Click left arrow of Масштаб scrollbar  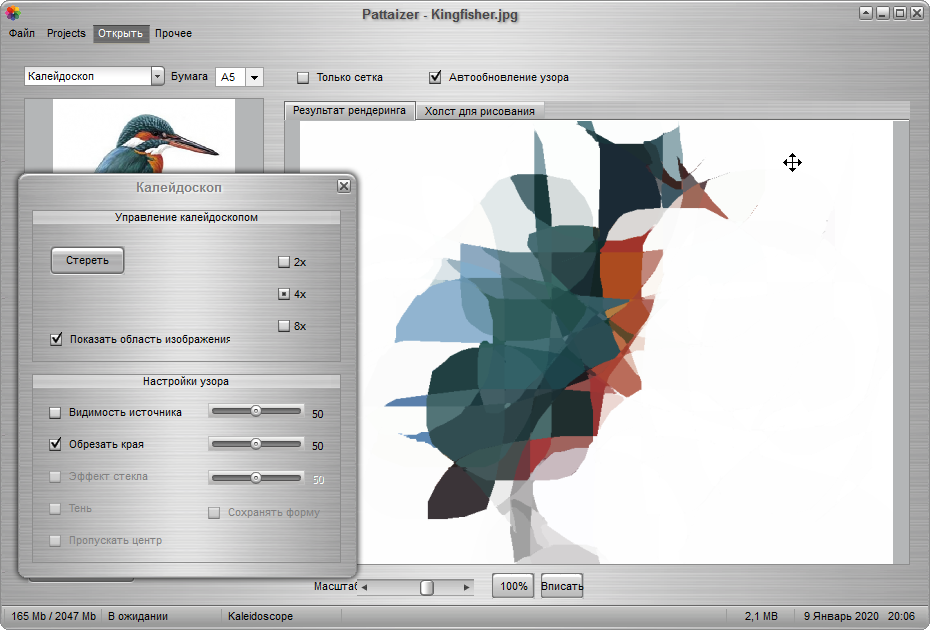tap(364, 587)
